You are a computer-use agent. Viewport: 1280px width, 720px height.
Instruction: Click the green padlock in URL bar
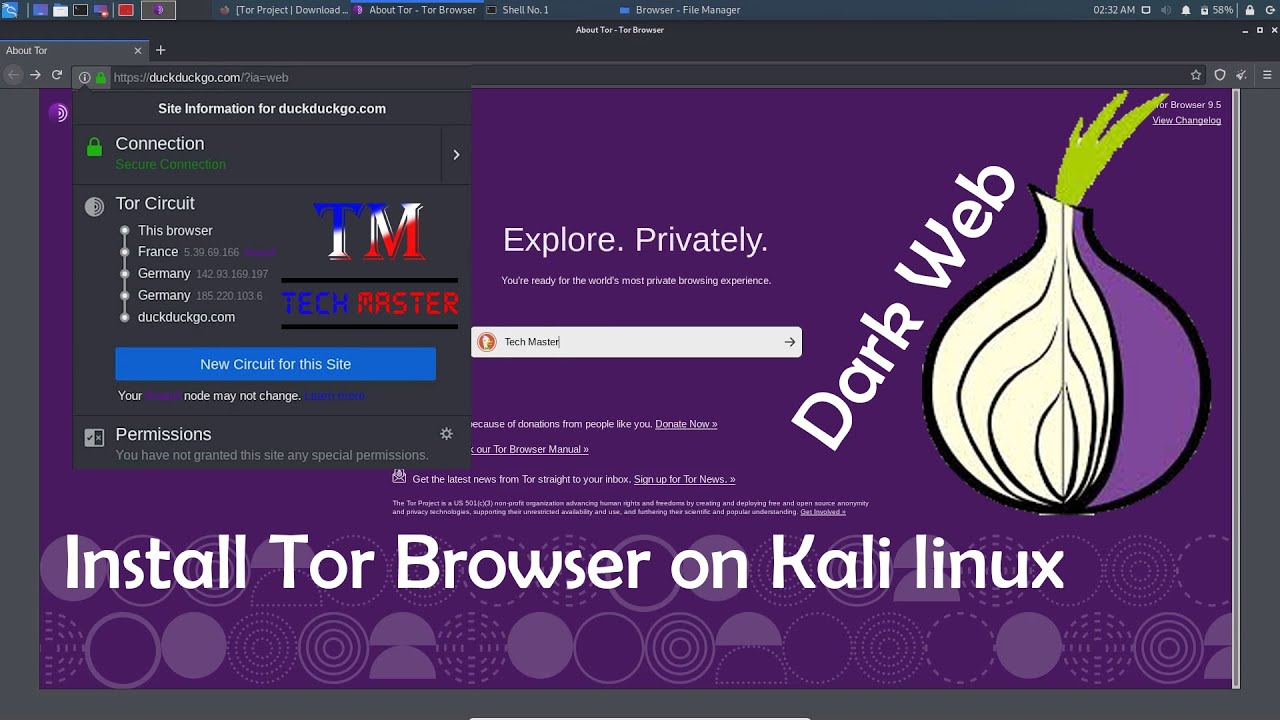(x=100, y=77)
